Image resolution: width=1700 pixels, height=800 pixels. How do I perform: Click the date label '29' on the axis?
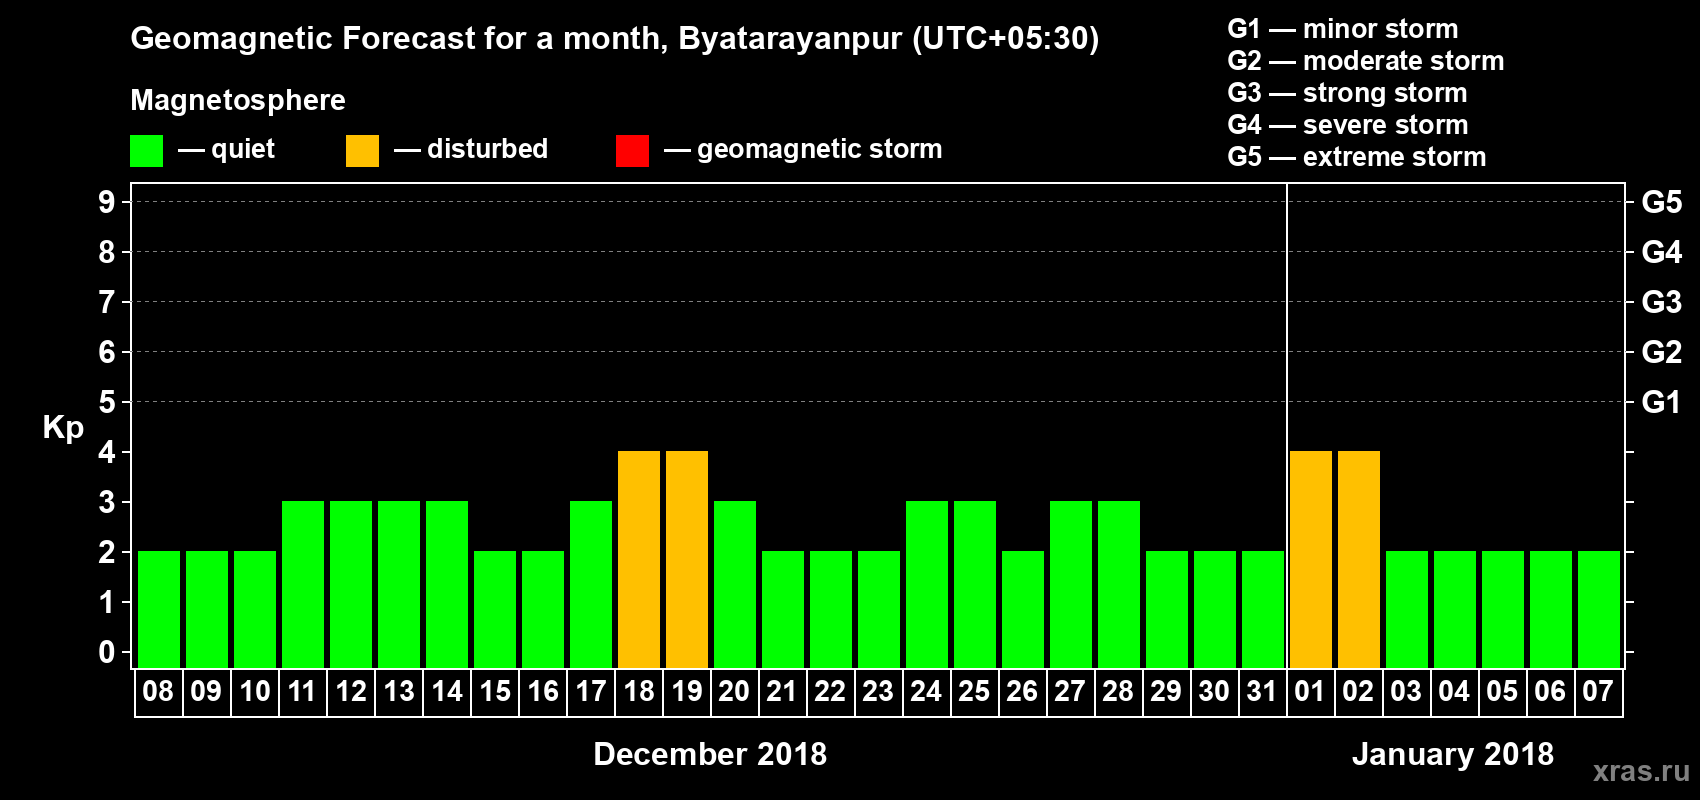coord(1166,692)
